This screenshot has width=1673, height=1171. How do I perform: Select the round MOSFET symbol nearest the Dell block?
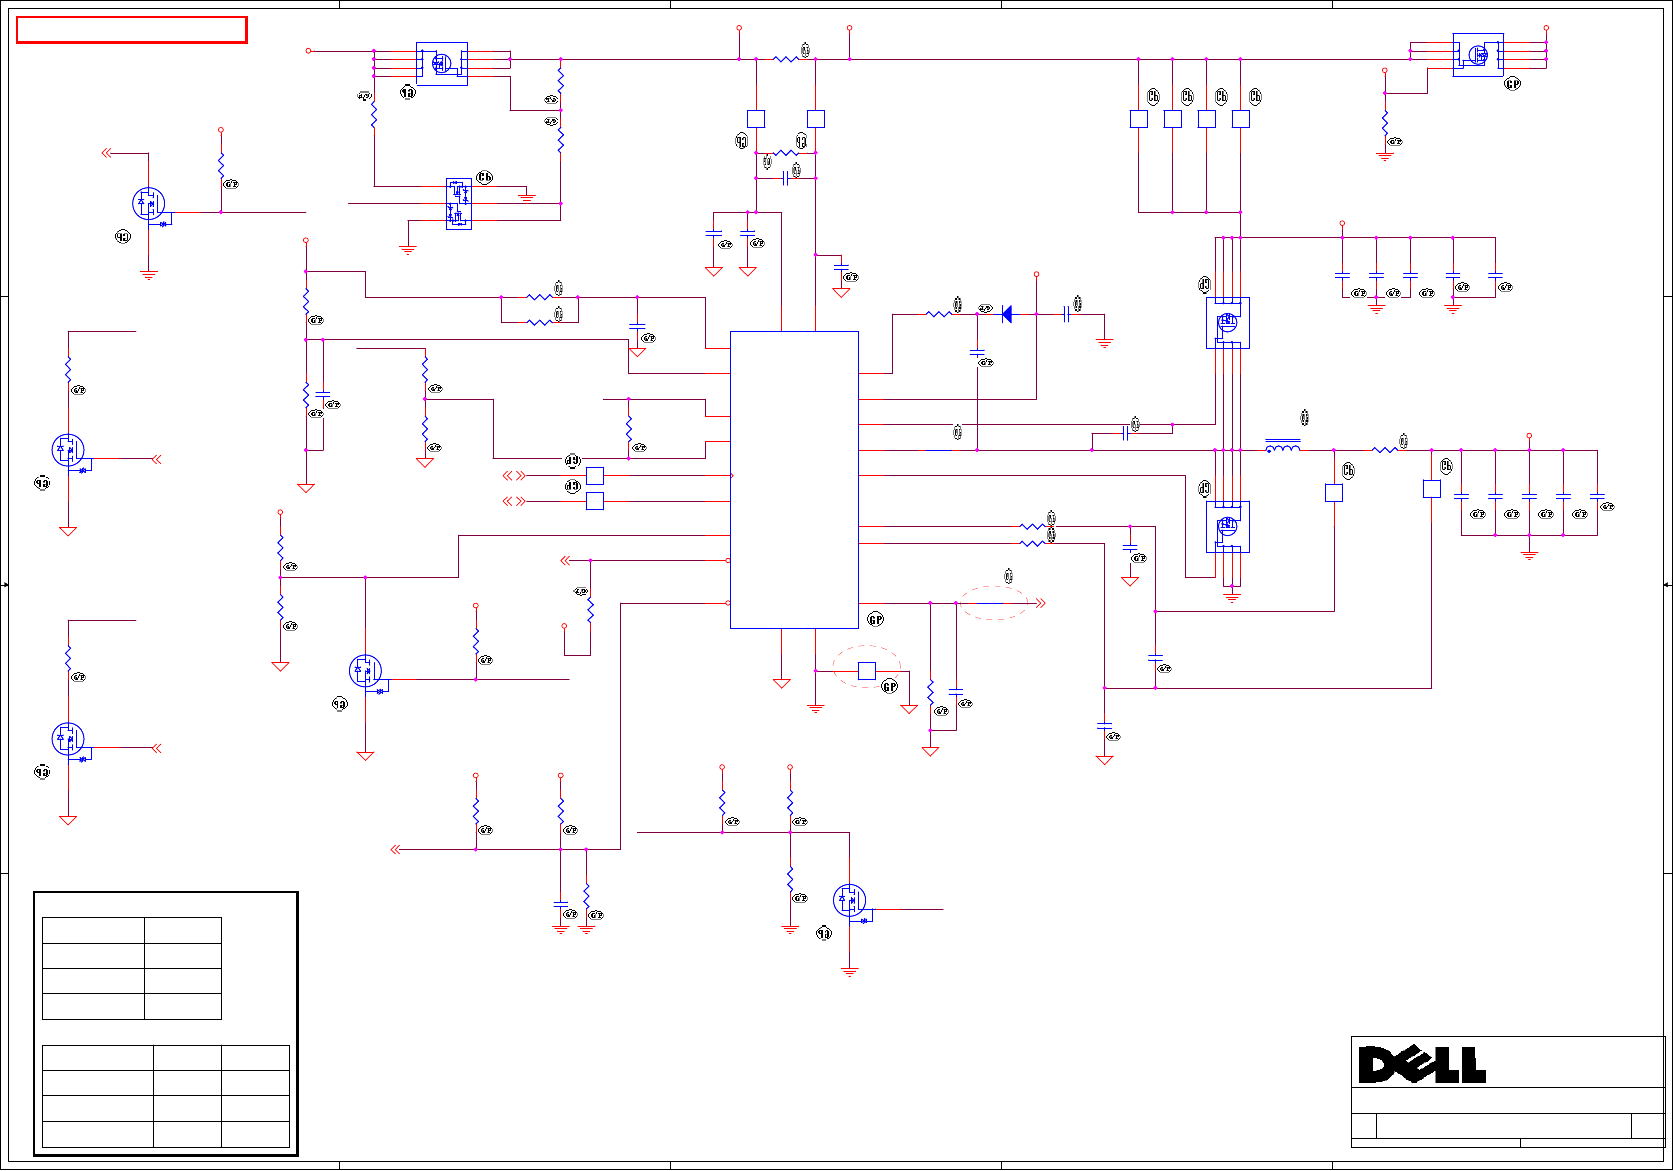pos(849,901)
